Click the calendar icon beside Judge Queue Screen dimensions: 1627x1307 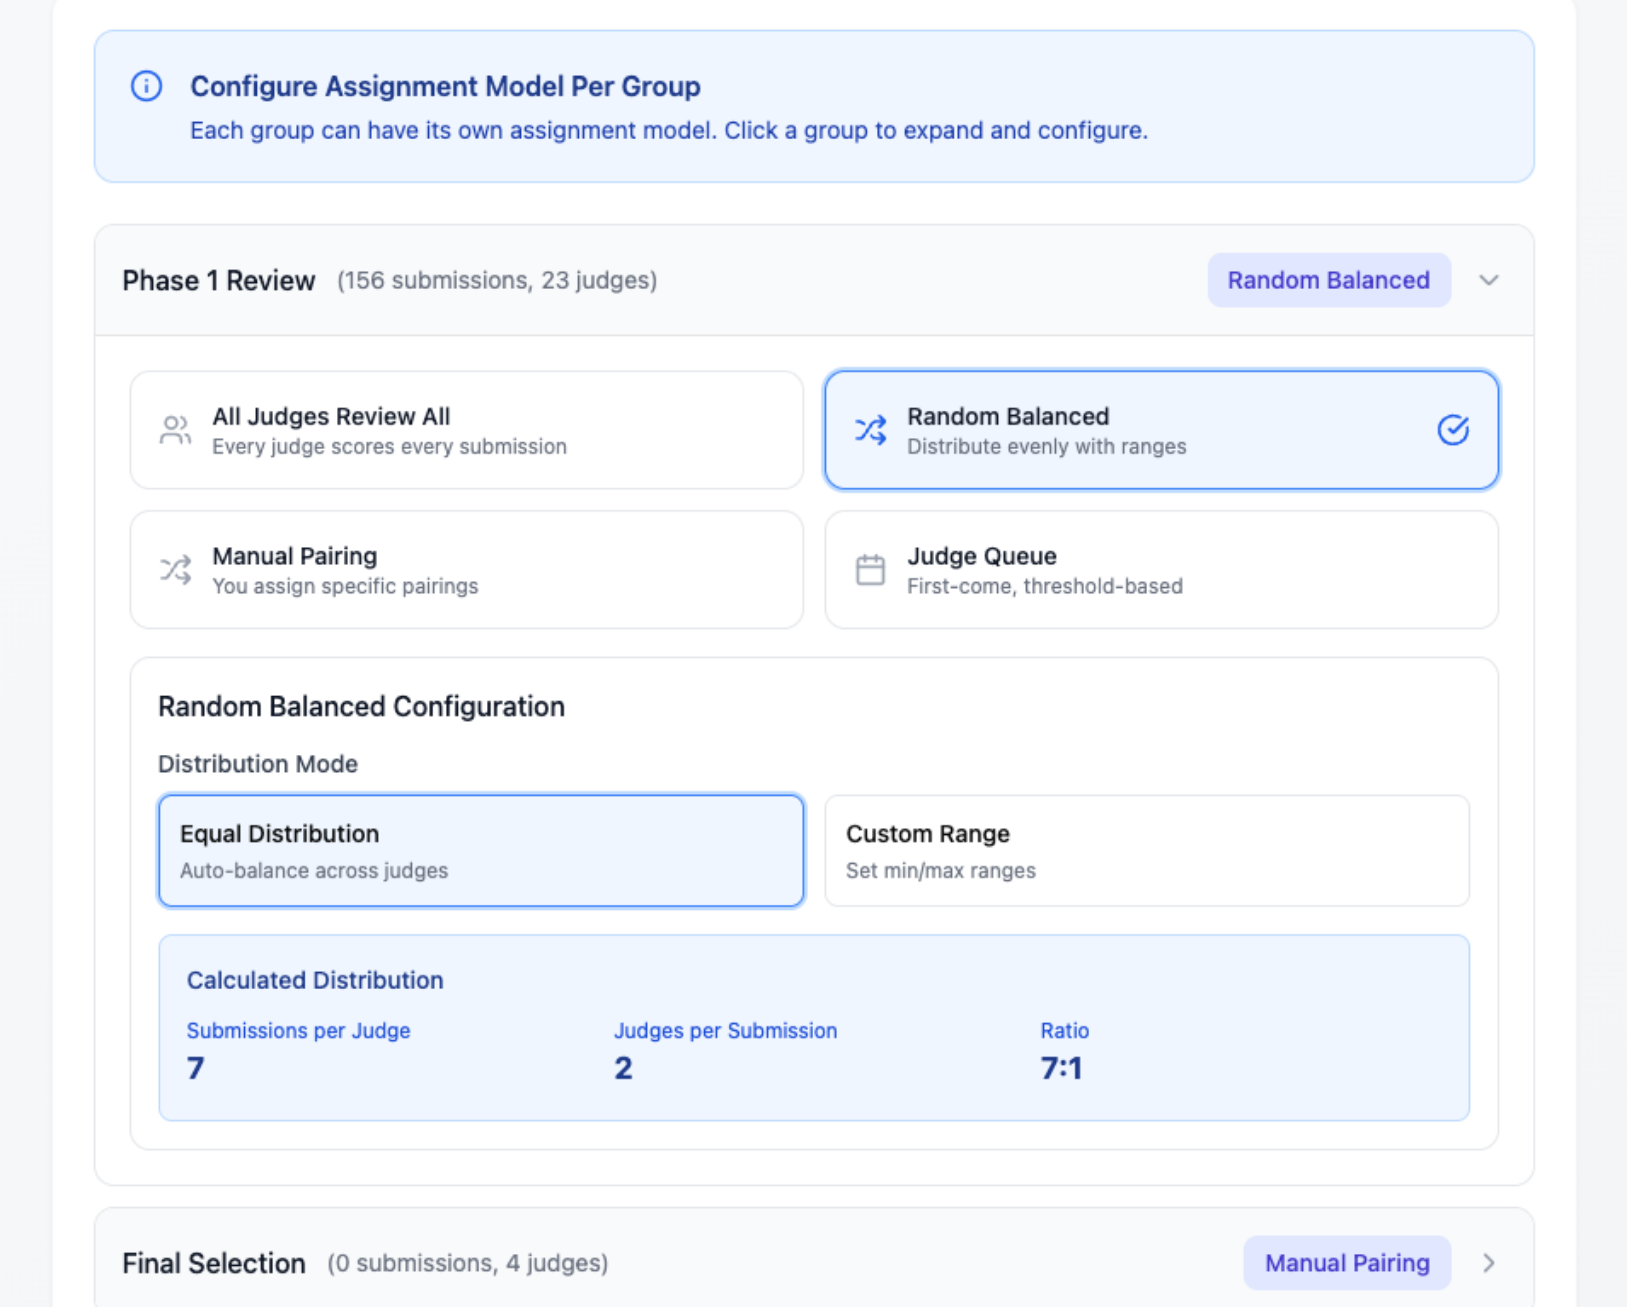(x=870, y=569)
